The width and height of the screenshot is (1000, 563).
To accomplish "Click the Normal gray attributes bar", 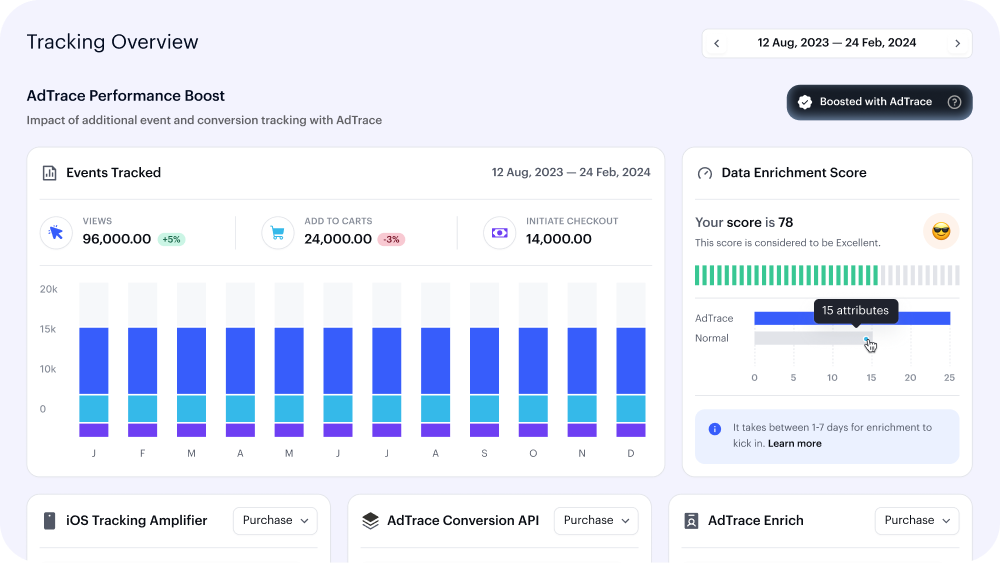I will point(812,338).
